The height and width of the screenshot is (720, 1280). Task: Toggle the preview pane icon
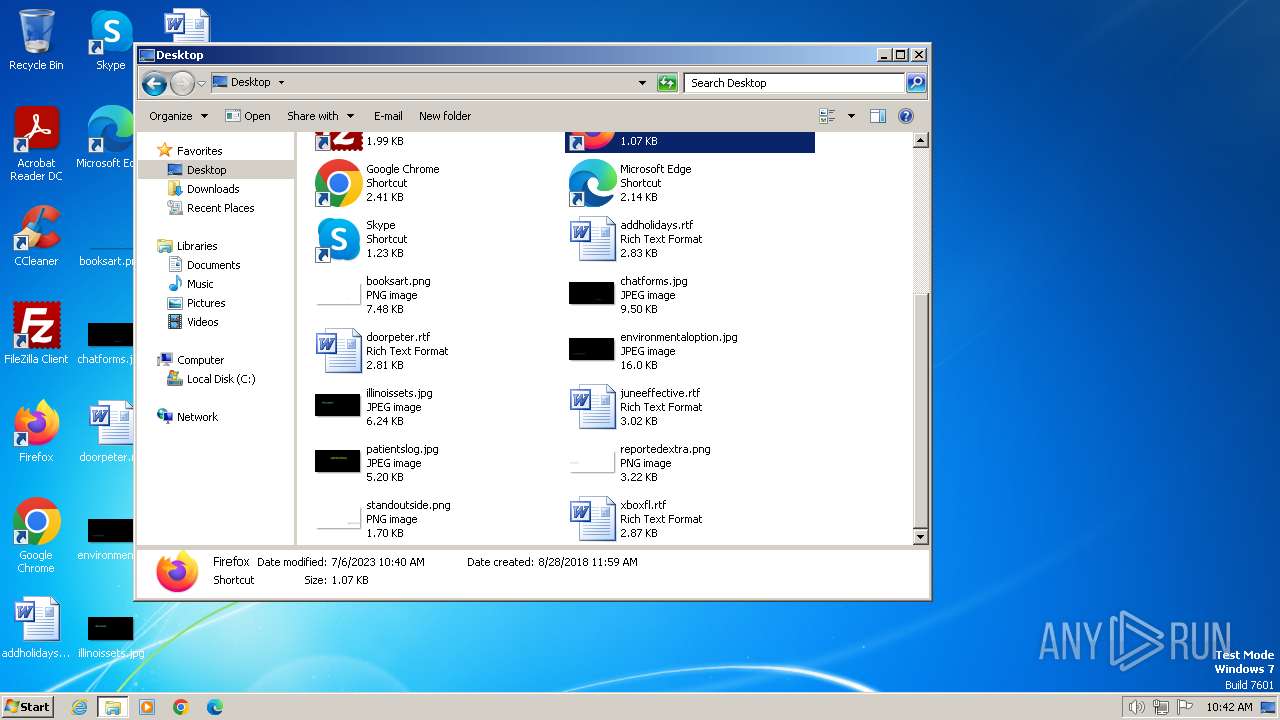(877, 116)
